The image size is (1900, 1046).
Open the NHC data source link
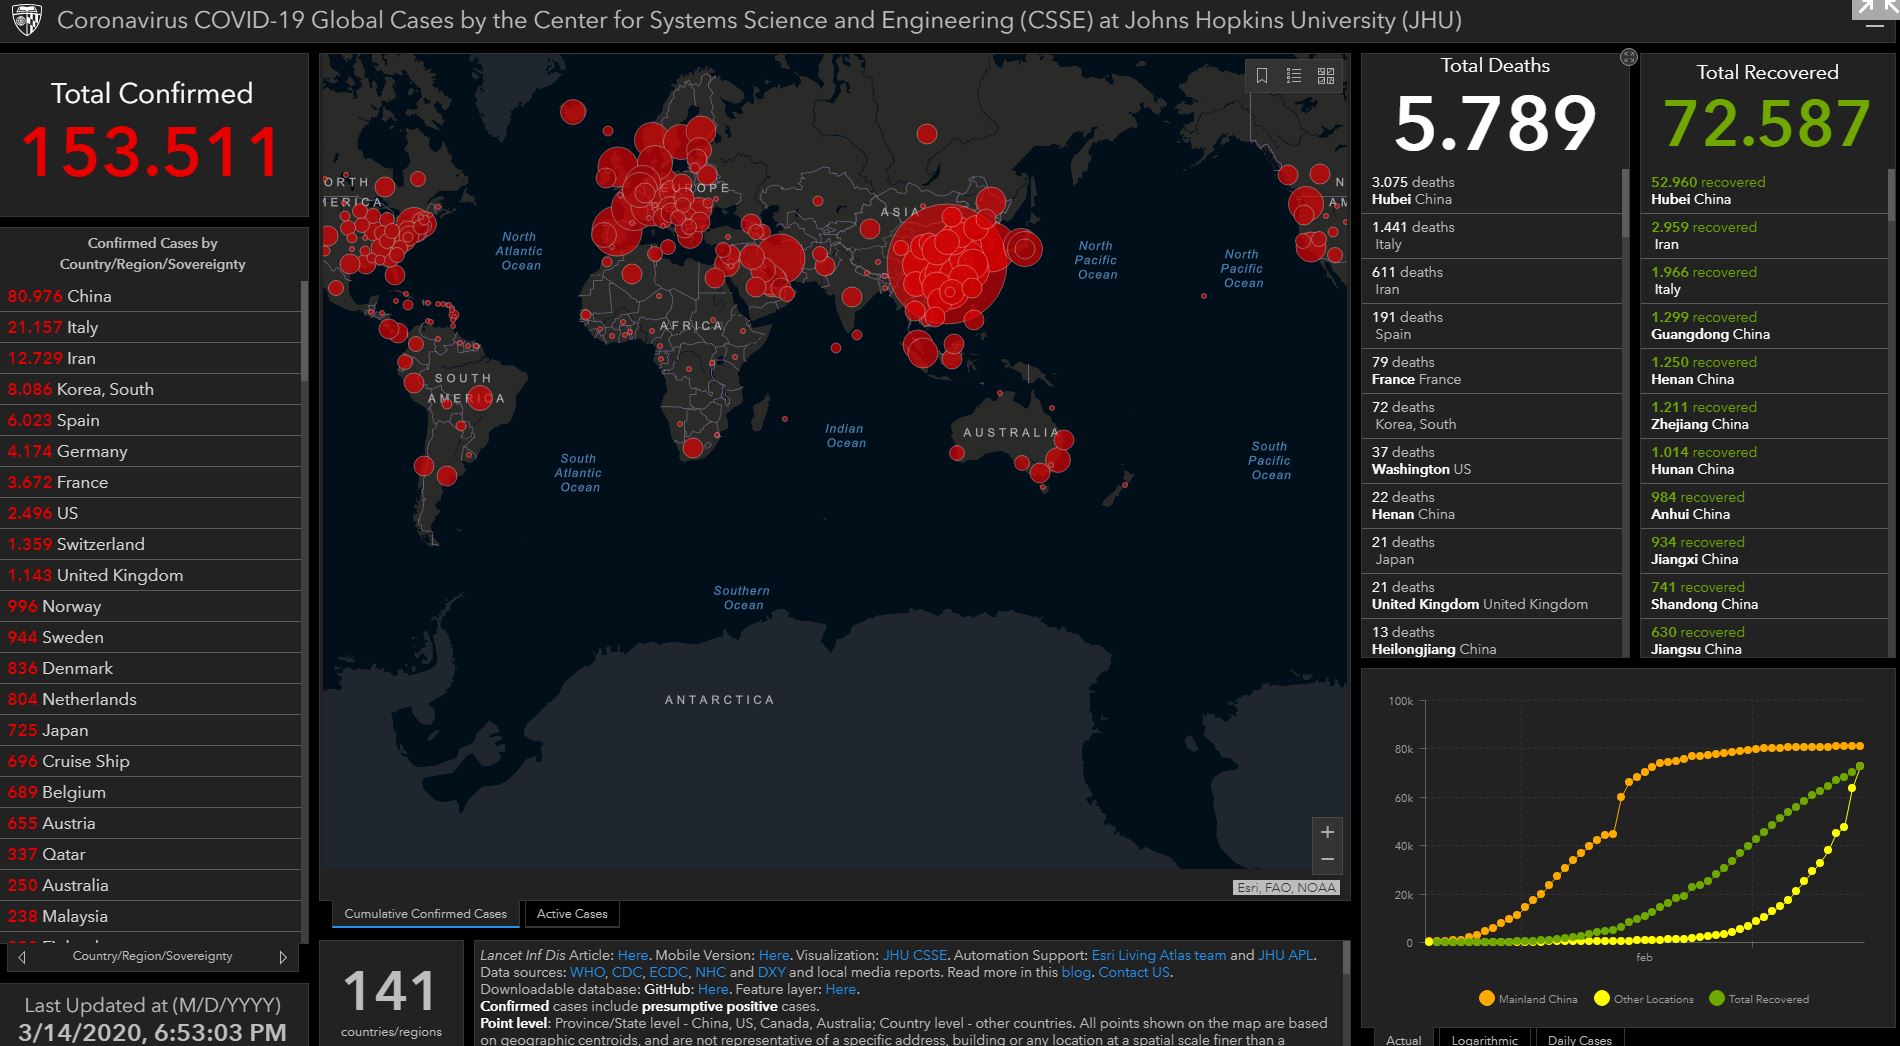(710, 972)
